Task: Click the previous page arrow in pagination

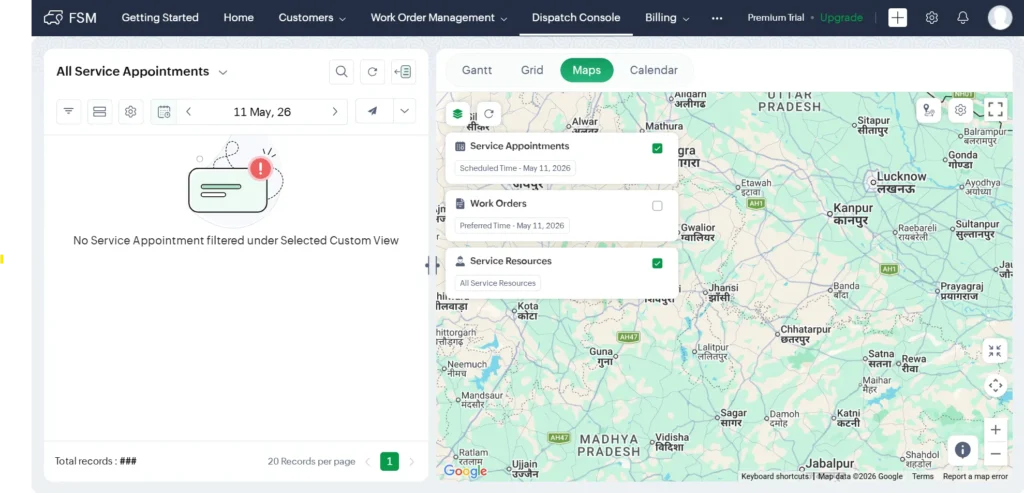Action: [368, 462]
